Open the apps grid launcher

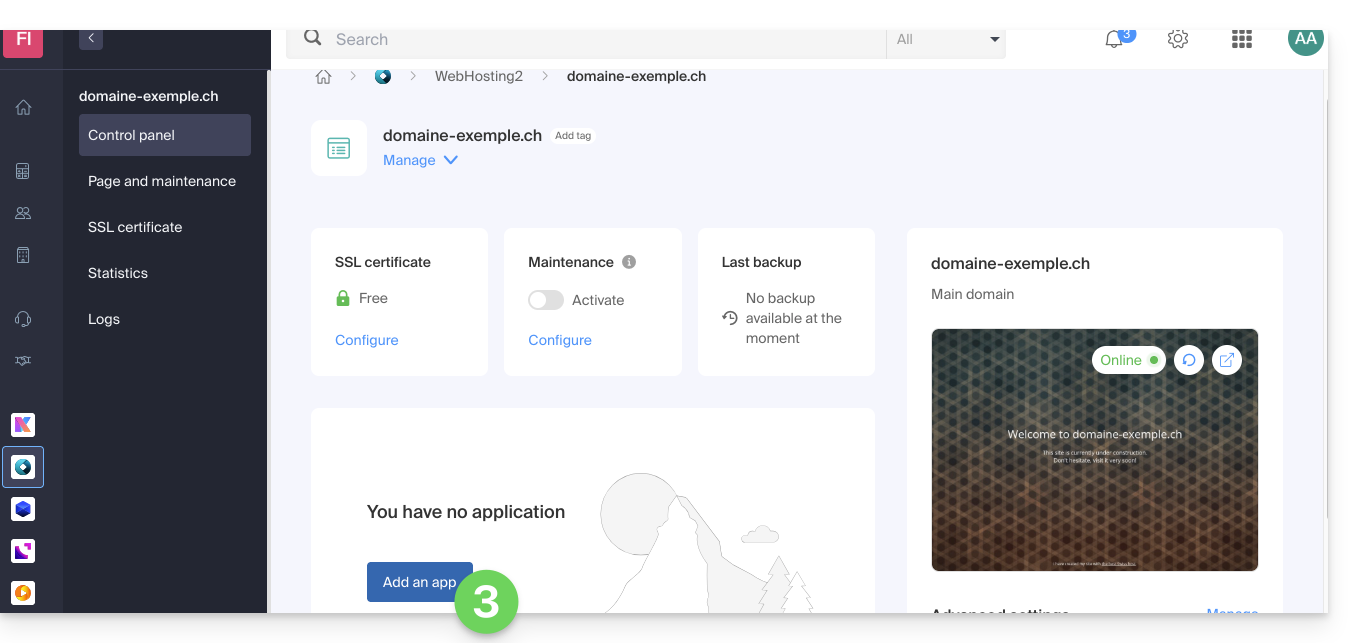point(1242,40)
